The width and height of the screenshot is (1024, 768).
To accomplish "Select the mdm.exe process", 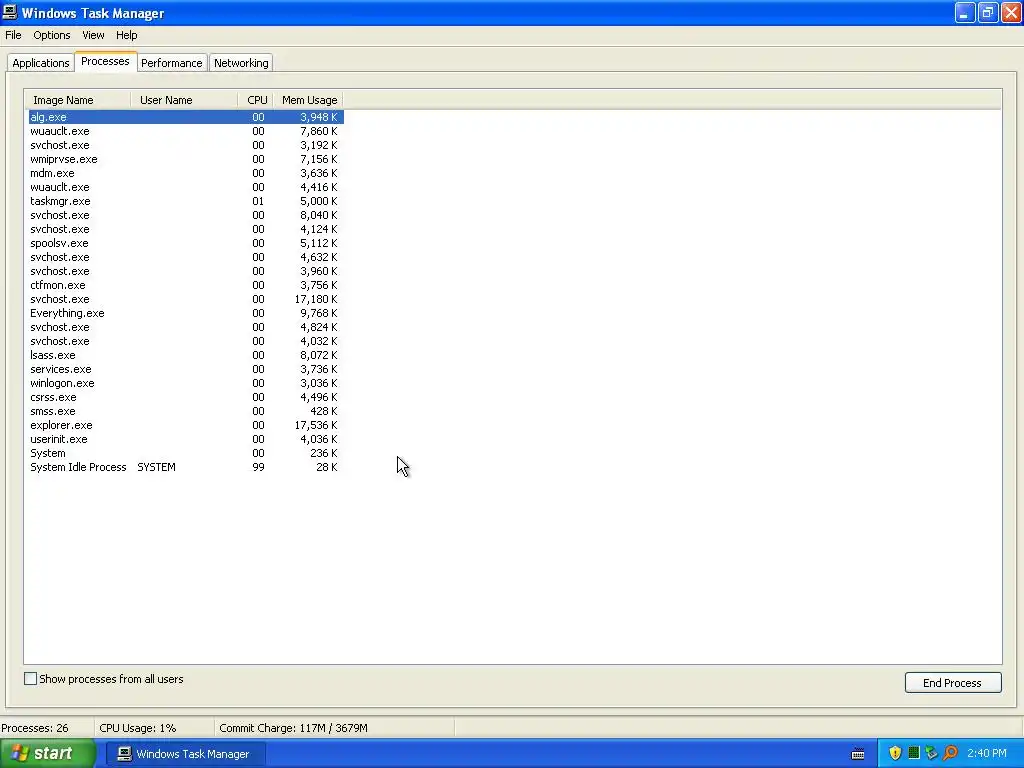I will point(186,173).
